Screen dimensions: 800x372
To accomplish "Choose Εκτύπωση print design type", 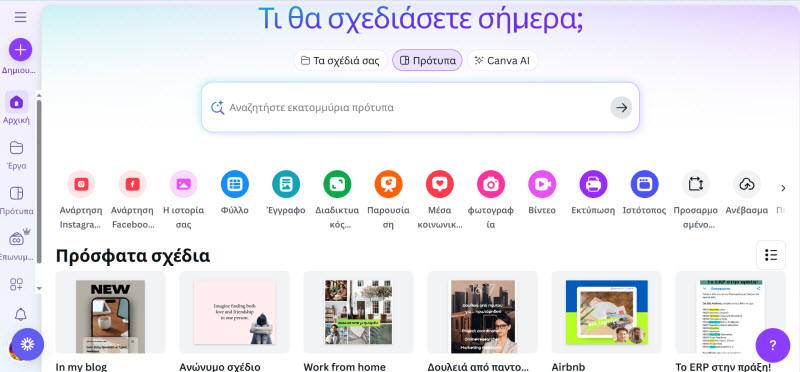I will click(593, 193).
